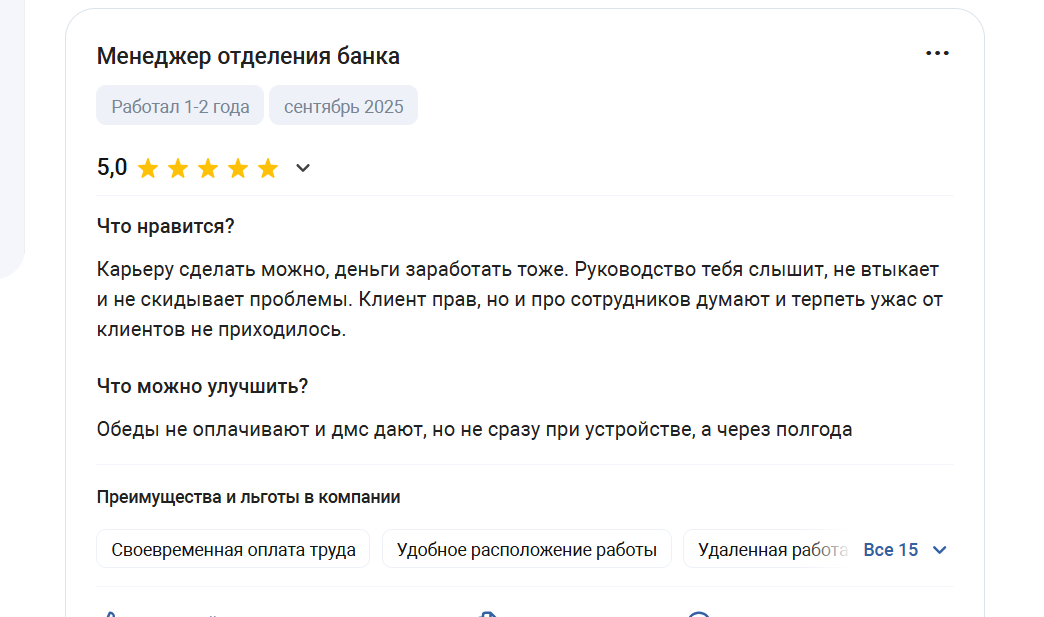The width and height of the screenshot is (1044, 617).
Task: Click the fourth rating star
Action: tap(238, 168)
